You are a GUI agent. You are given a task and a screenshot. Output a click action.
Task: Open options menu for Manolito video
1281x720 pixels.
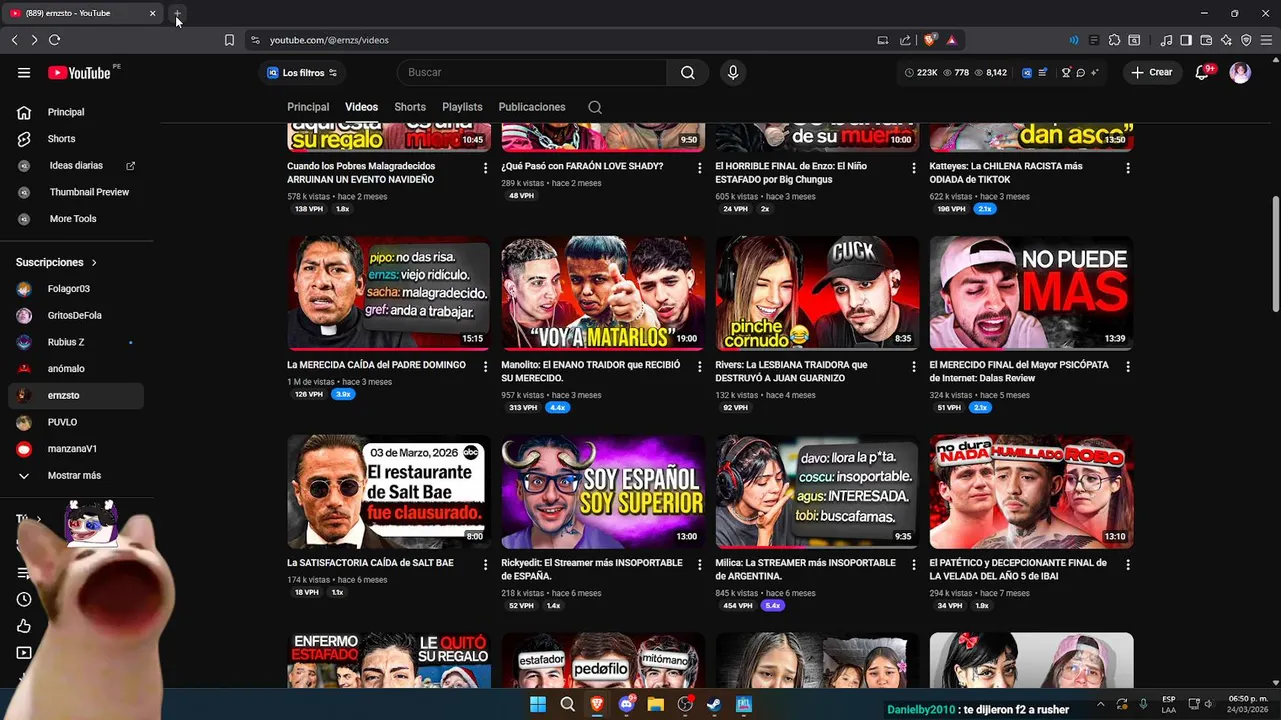pos(699,367)
